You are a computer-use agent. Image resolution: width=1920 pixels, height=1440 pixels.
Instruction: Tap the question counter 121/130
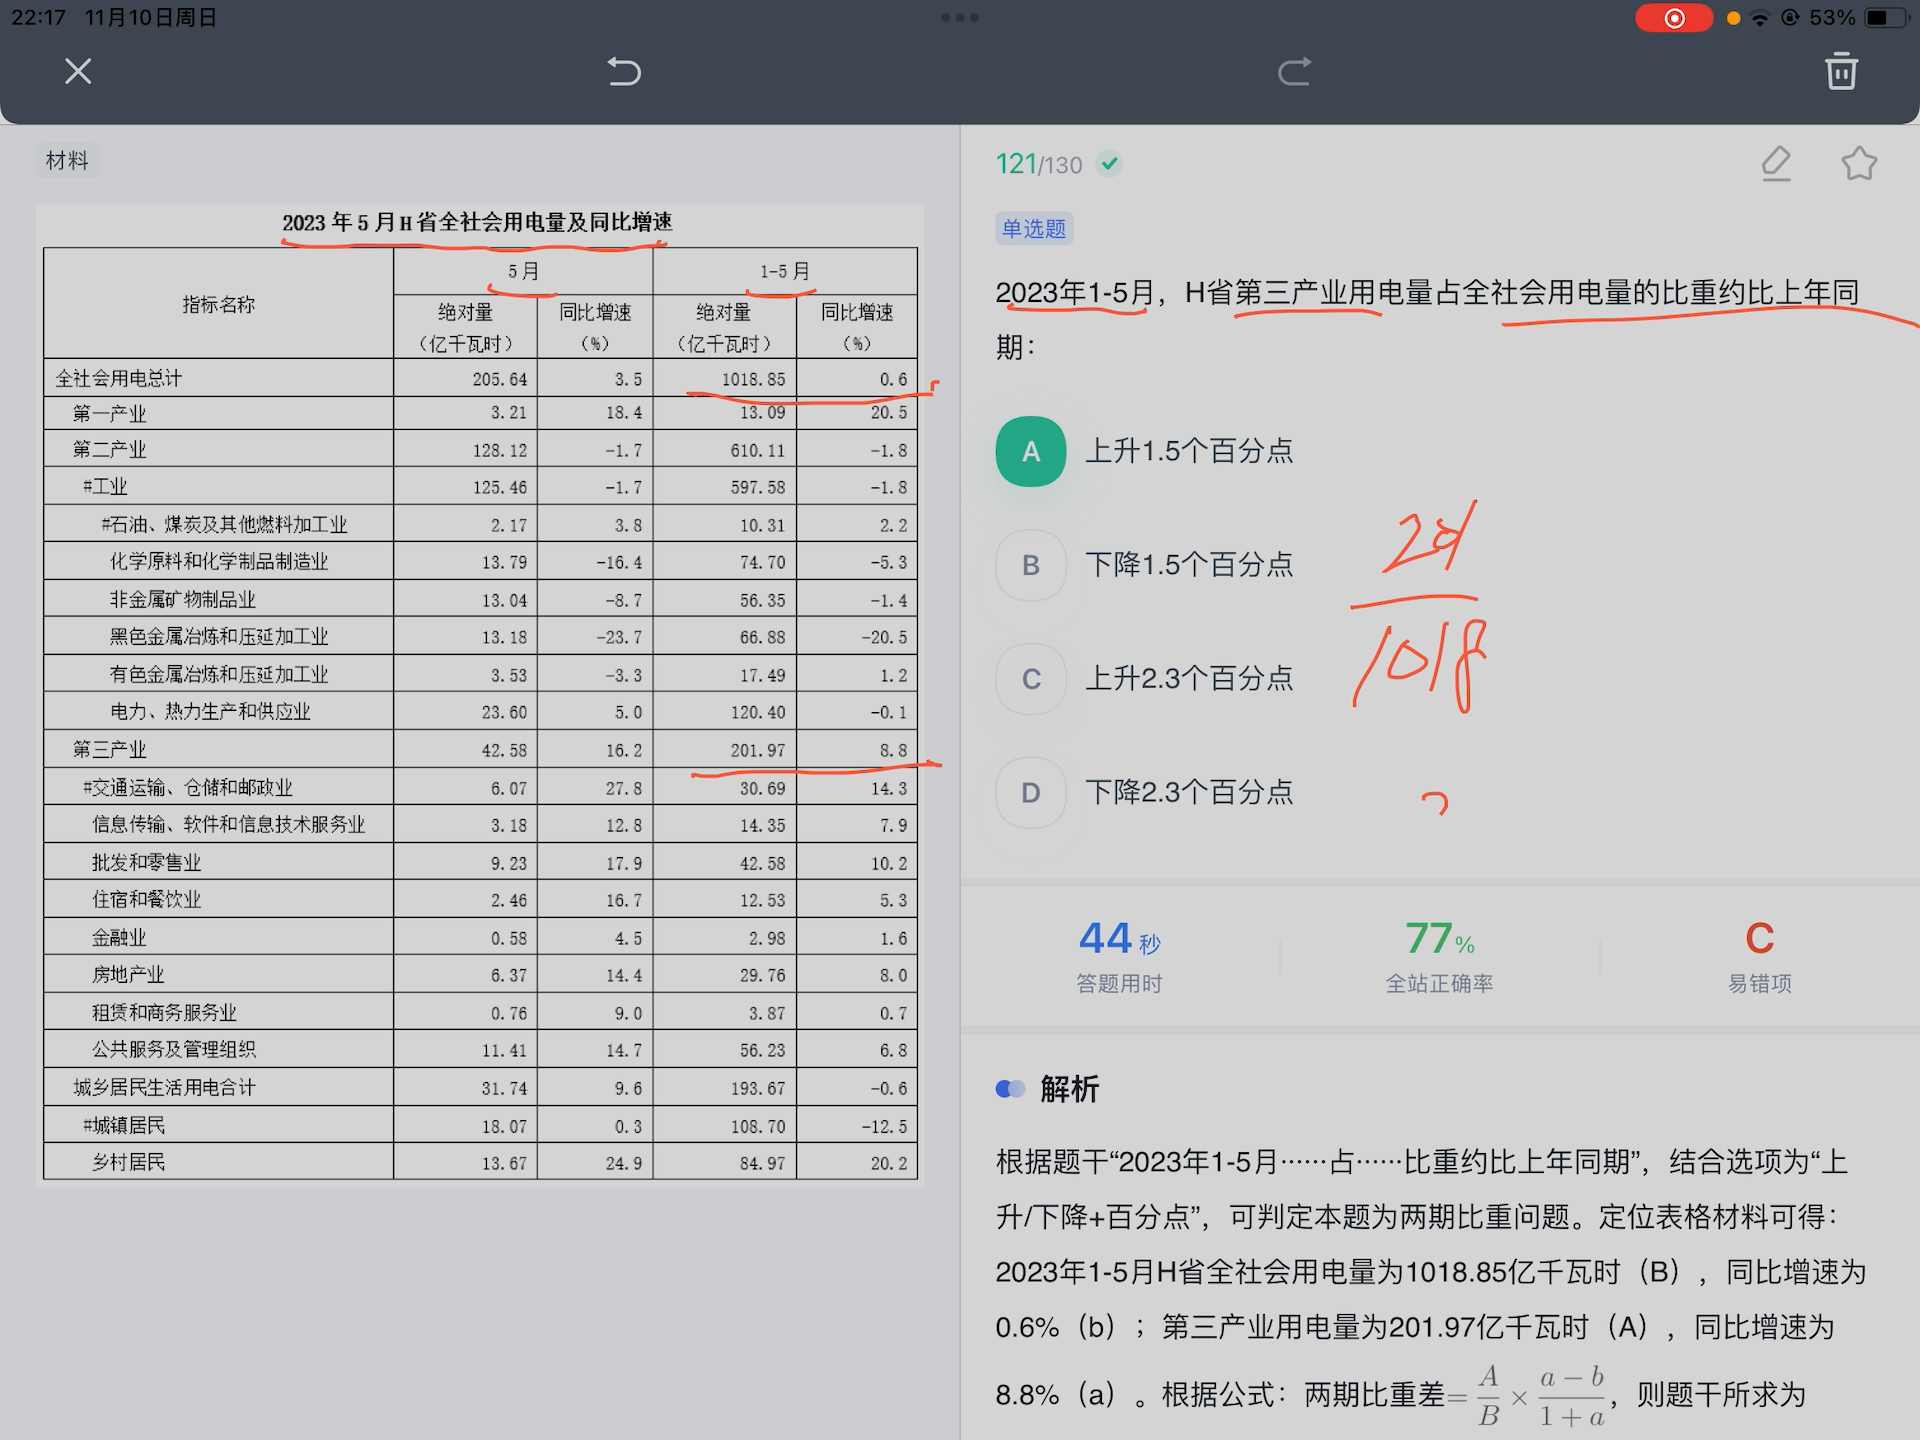(1039, 164)
